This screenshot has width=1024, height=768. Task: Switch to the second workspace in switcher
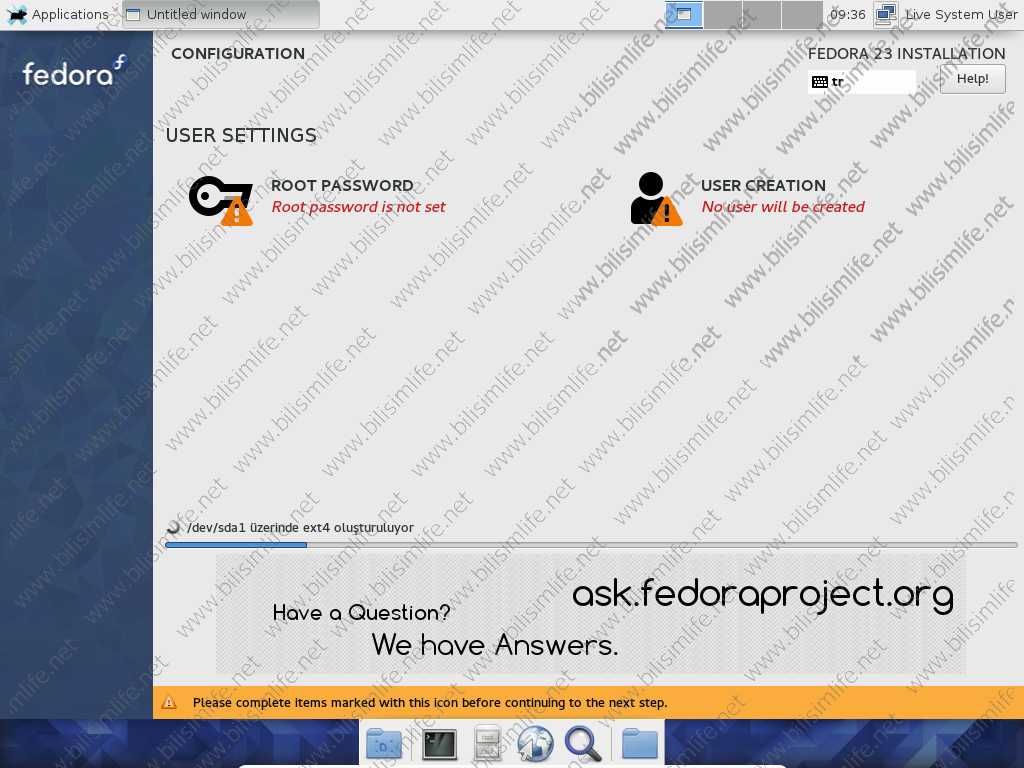coord(723,14)
